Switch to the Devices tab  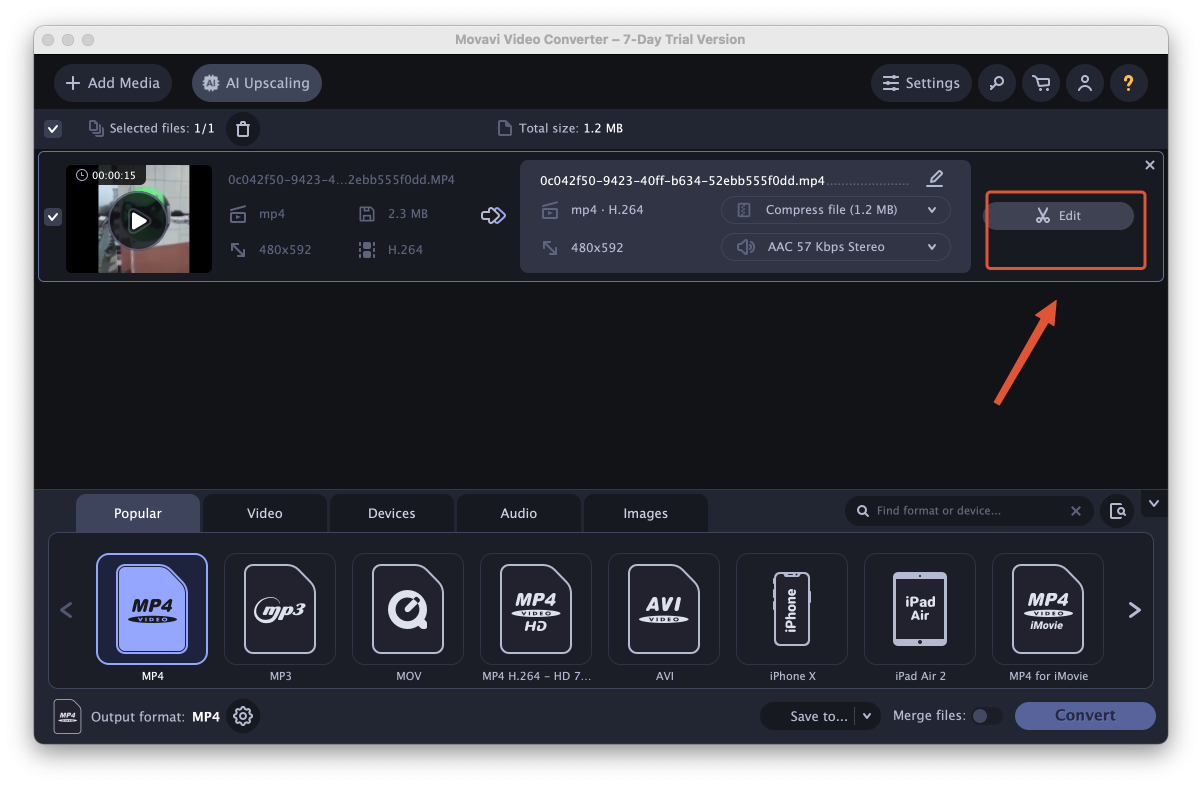(x=391, y=513)
